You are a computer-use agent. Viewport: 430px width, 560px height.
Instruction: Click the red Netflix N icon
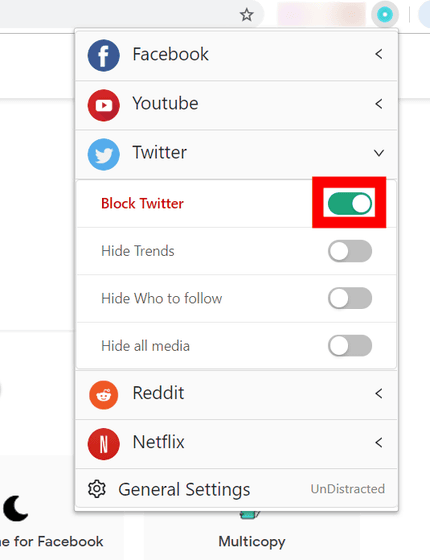tap(104, 444)
